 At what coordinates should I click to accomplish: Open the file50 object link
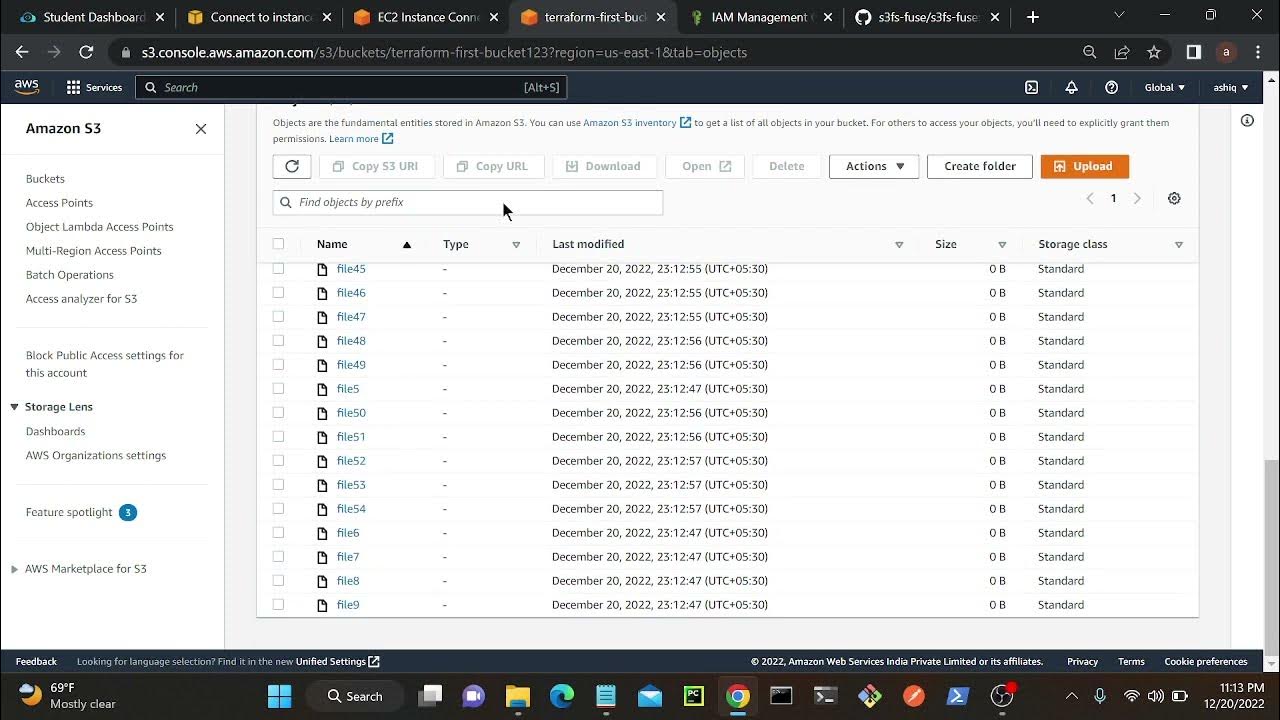coord(351,413)
